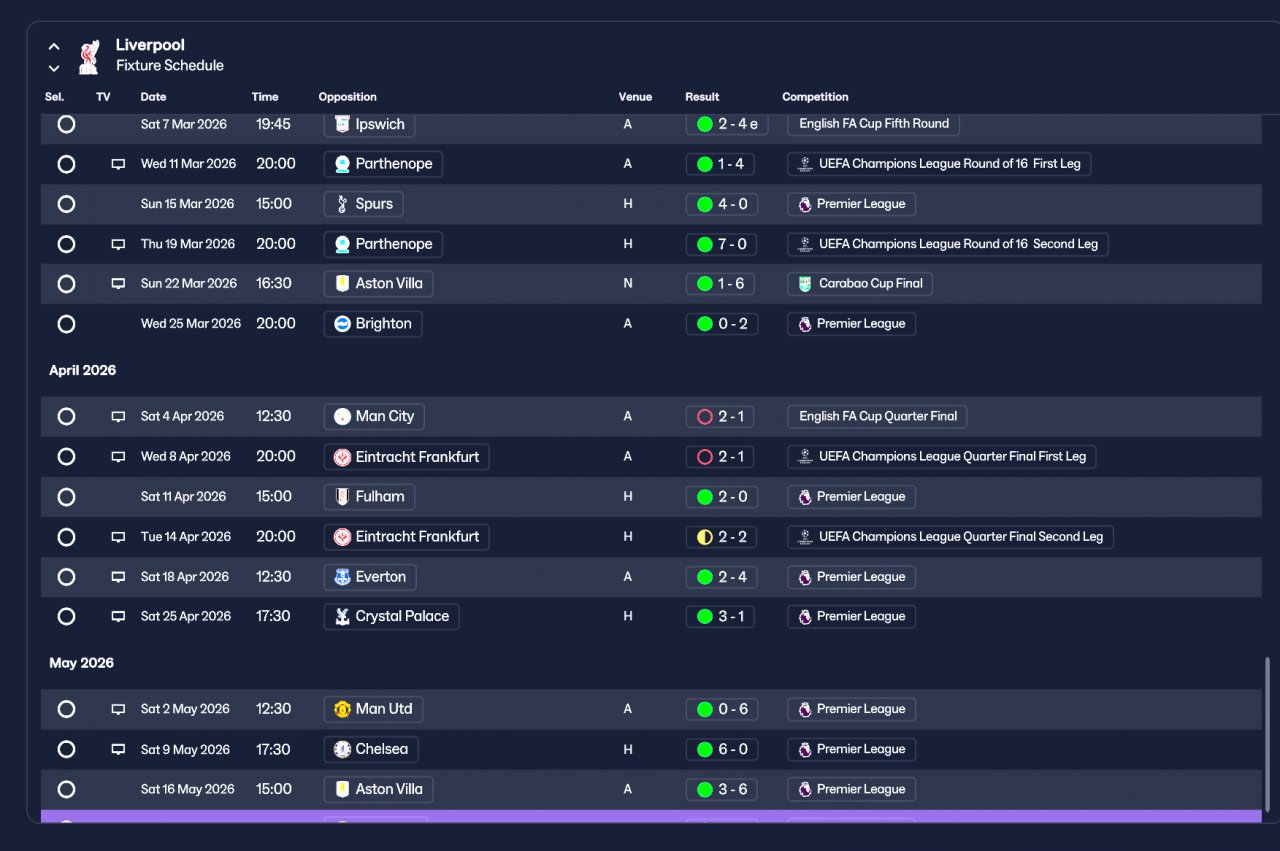Viewport: 1280px width, 851px height.
Task: Select the radio for Thu 19 Mar Parthenope
Action: point(66,244)
